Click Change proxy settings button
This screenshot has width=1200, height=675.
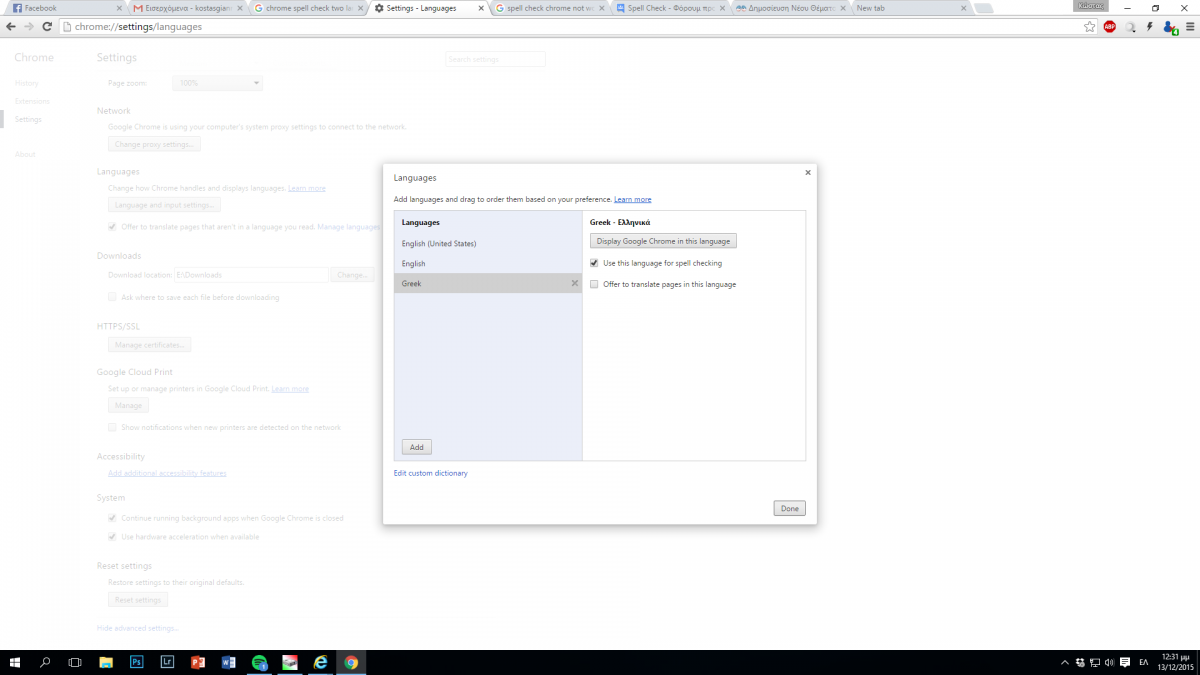(x=154, y=144)
